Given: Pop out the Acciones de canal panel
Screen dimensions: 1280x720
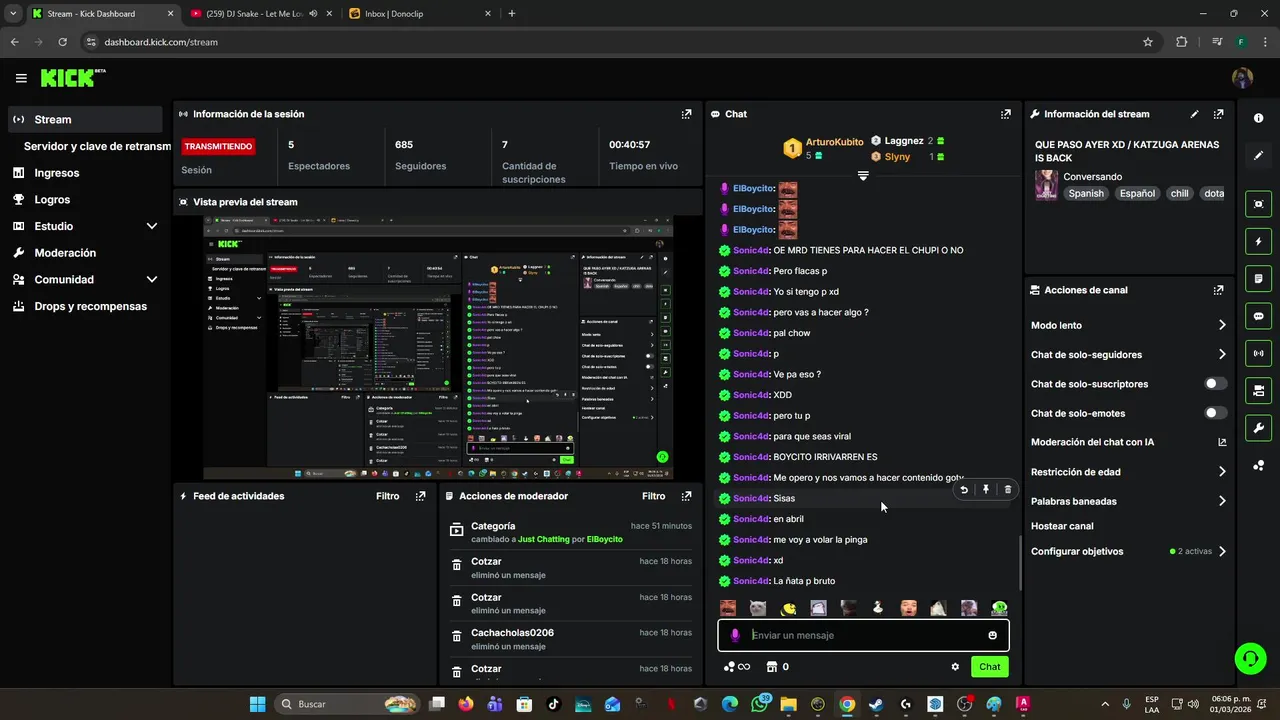Looking at the screenshot, I should 1218,290.
